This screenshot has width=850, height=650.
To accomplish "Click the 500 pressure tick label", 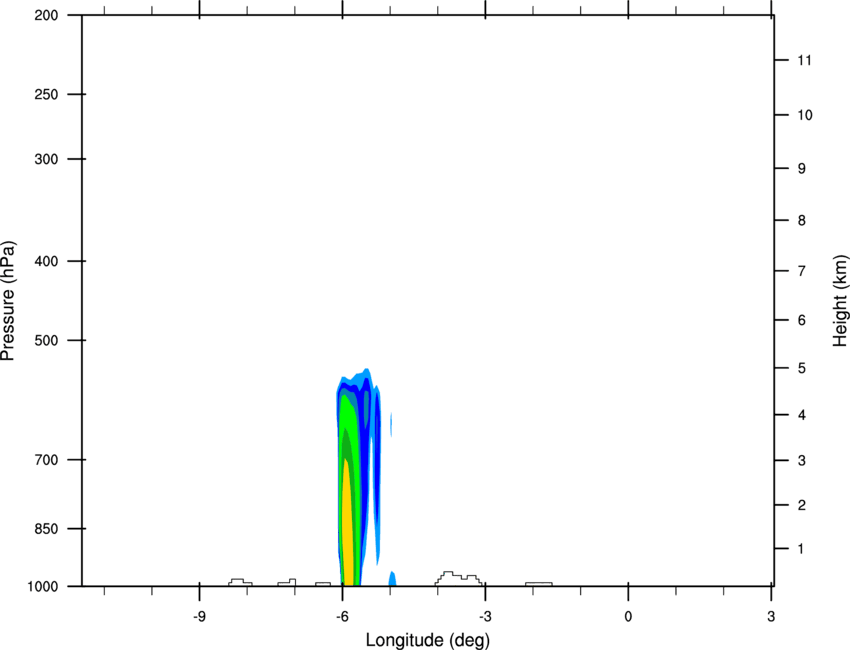I will coord(46,340).
